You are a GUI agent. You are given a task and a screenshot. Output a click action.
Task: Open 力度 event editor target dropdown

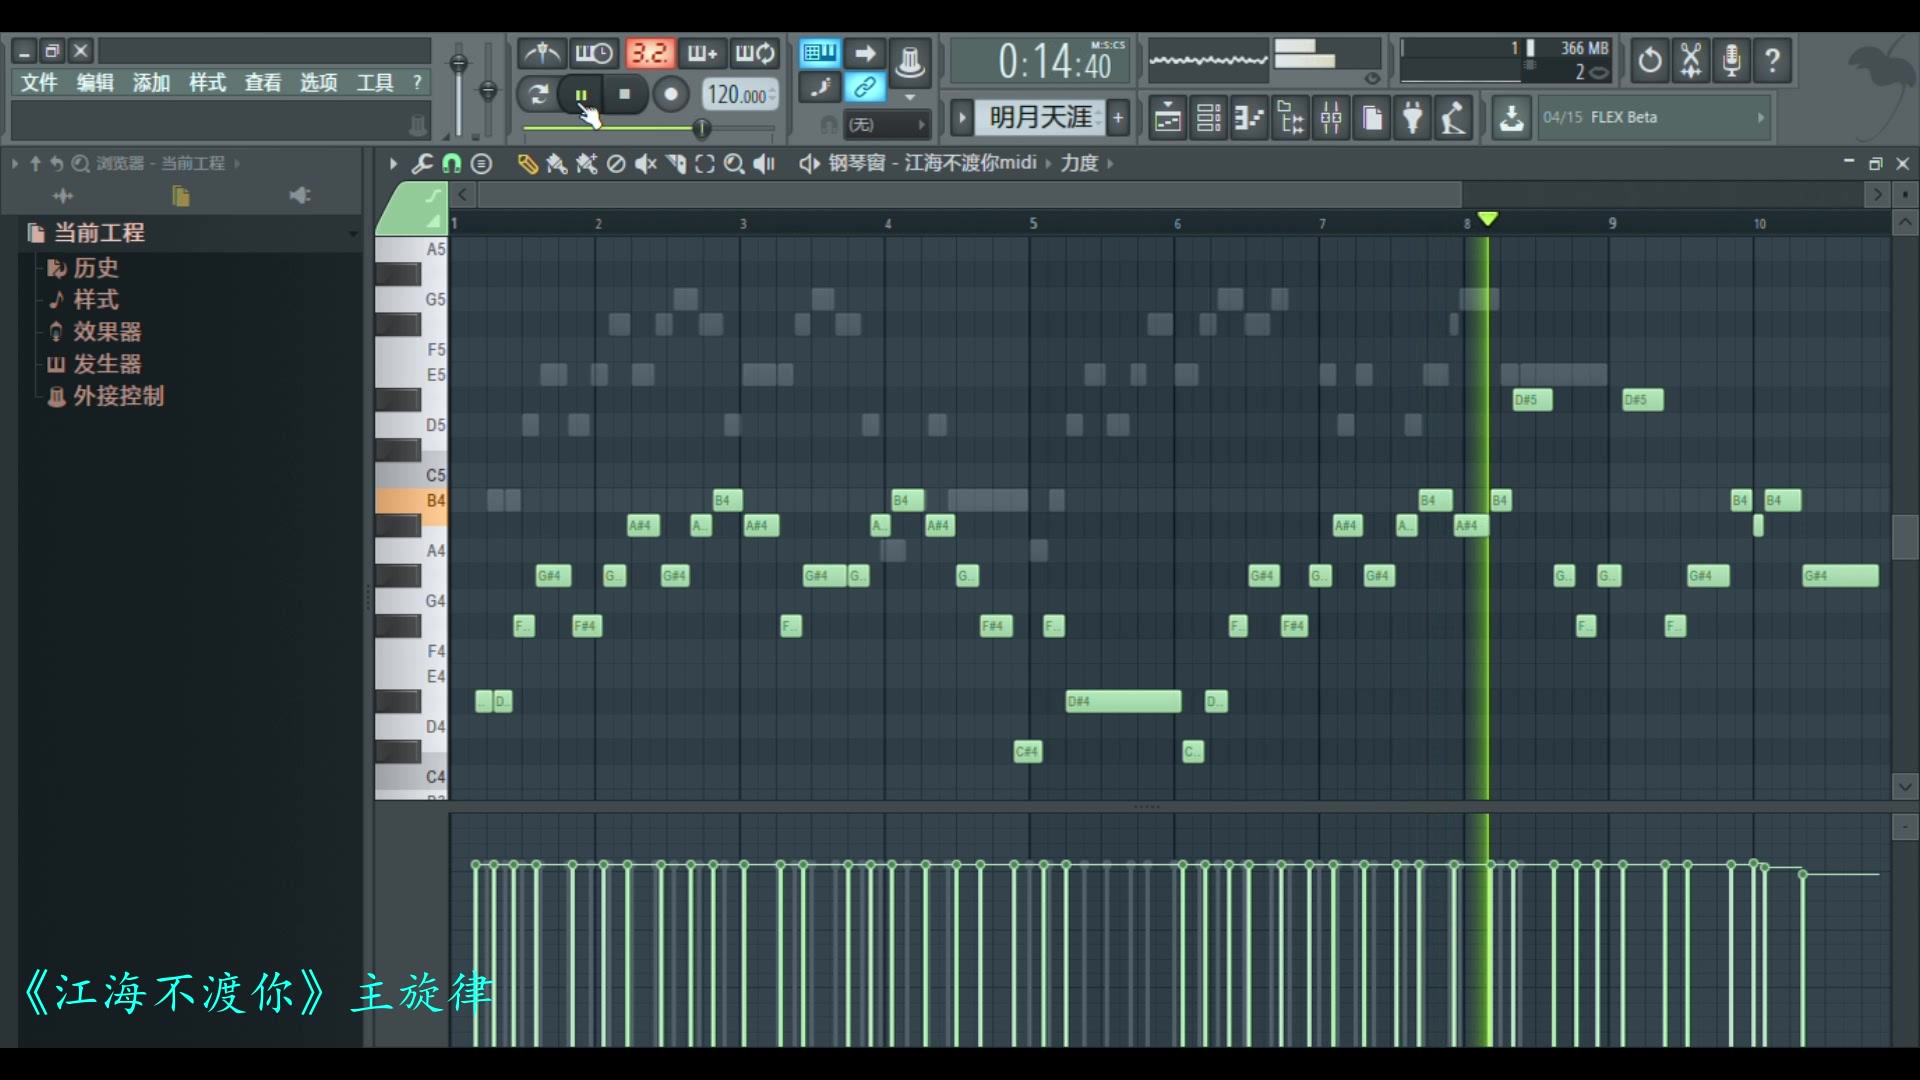(x=1079, y=163)
